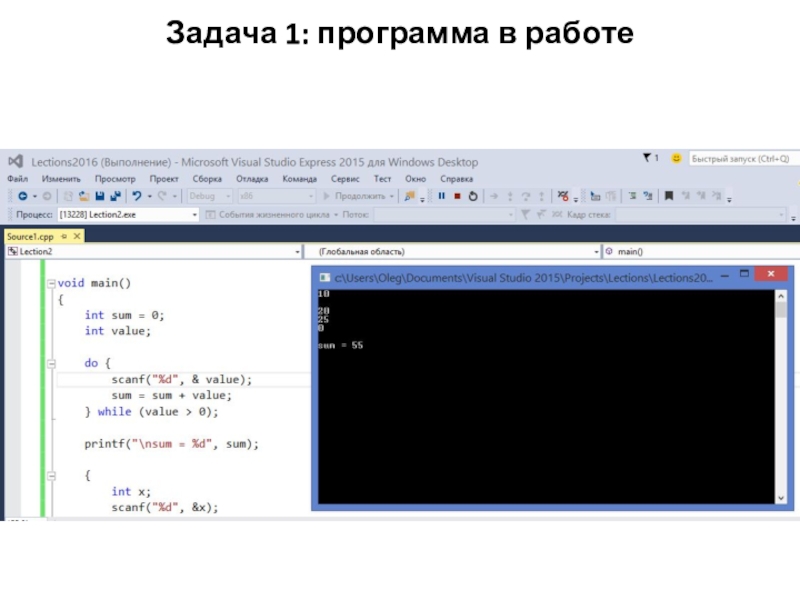Open the notifications flag icon
The image size is (800, 600).
648,159
